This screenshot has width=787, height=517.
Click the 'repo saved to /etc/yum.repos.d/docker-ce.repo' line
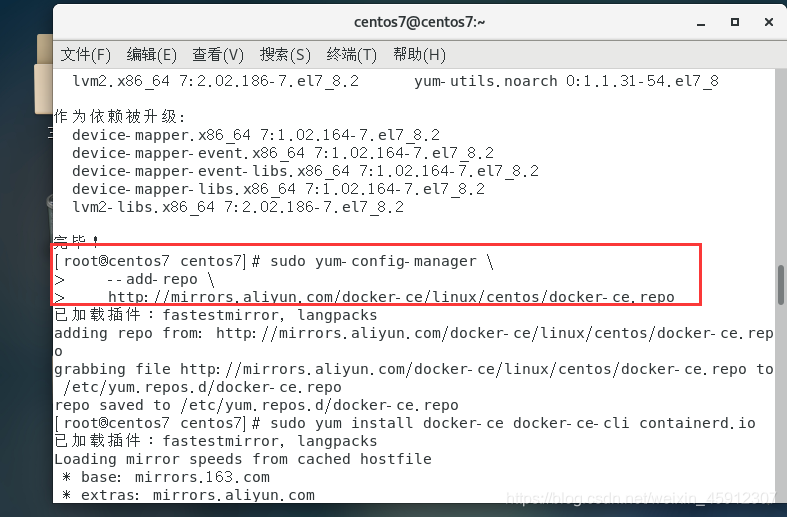(x=256, y=405)
